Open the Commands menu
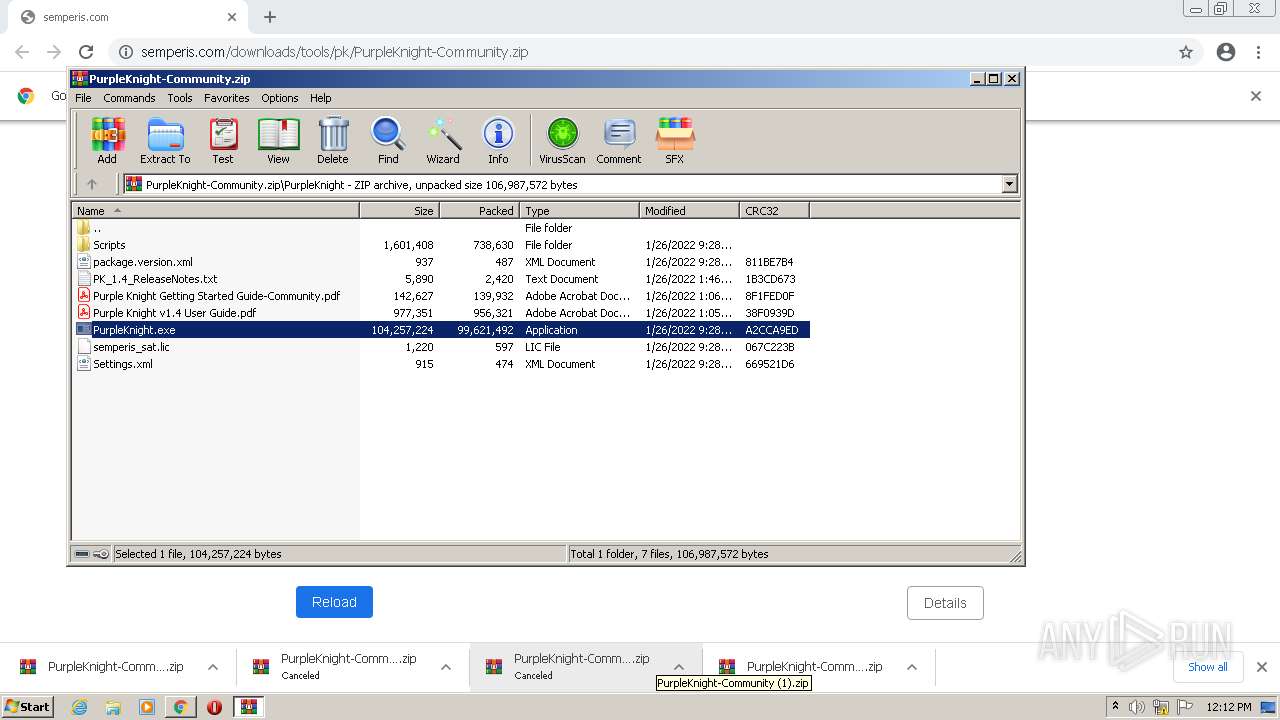The width and height of the screenshot is (1280, 720). [x=129, y=98]
